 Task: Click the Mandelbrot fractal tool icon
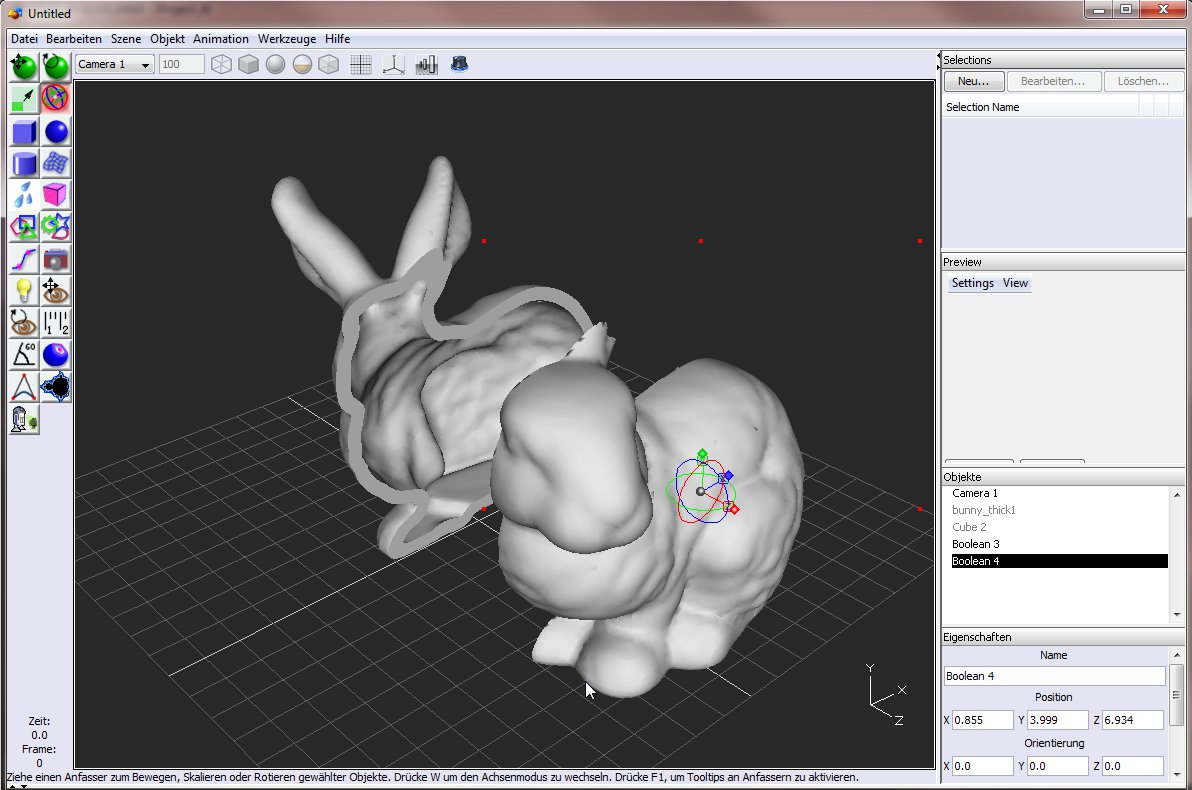tap(55, 387)
